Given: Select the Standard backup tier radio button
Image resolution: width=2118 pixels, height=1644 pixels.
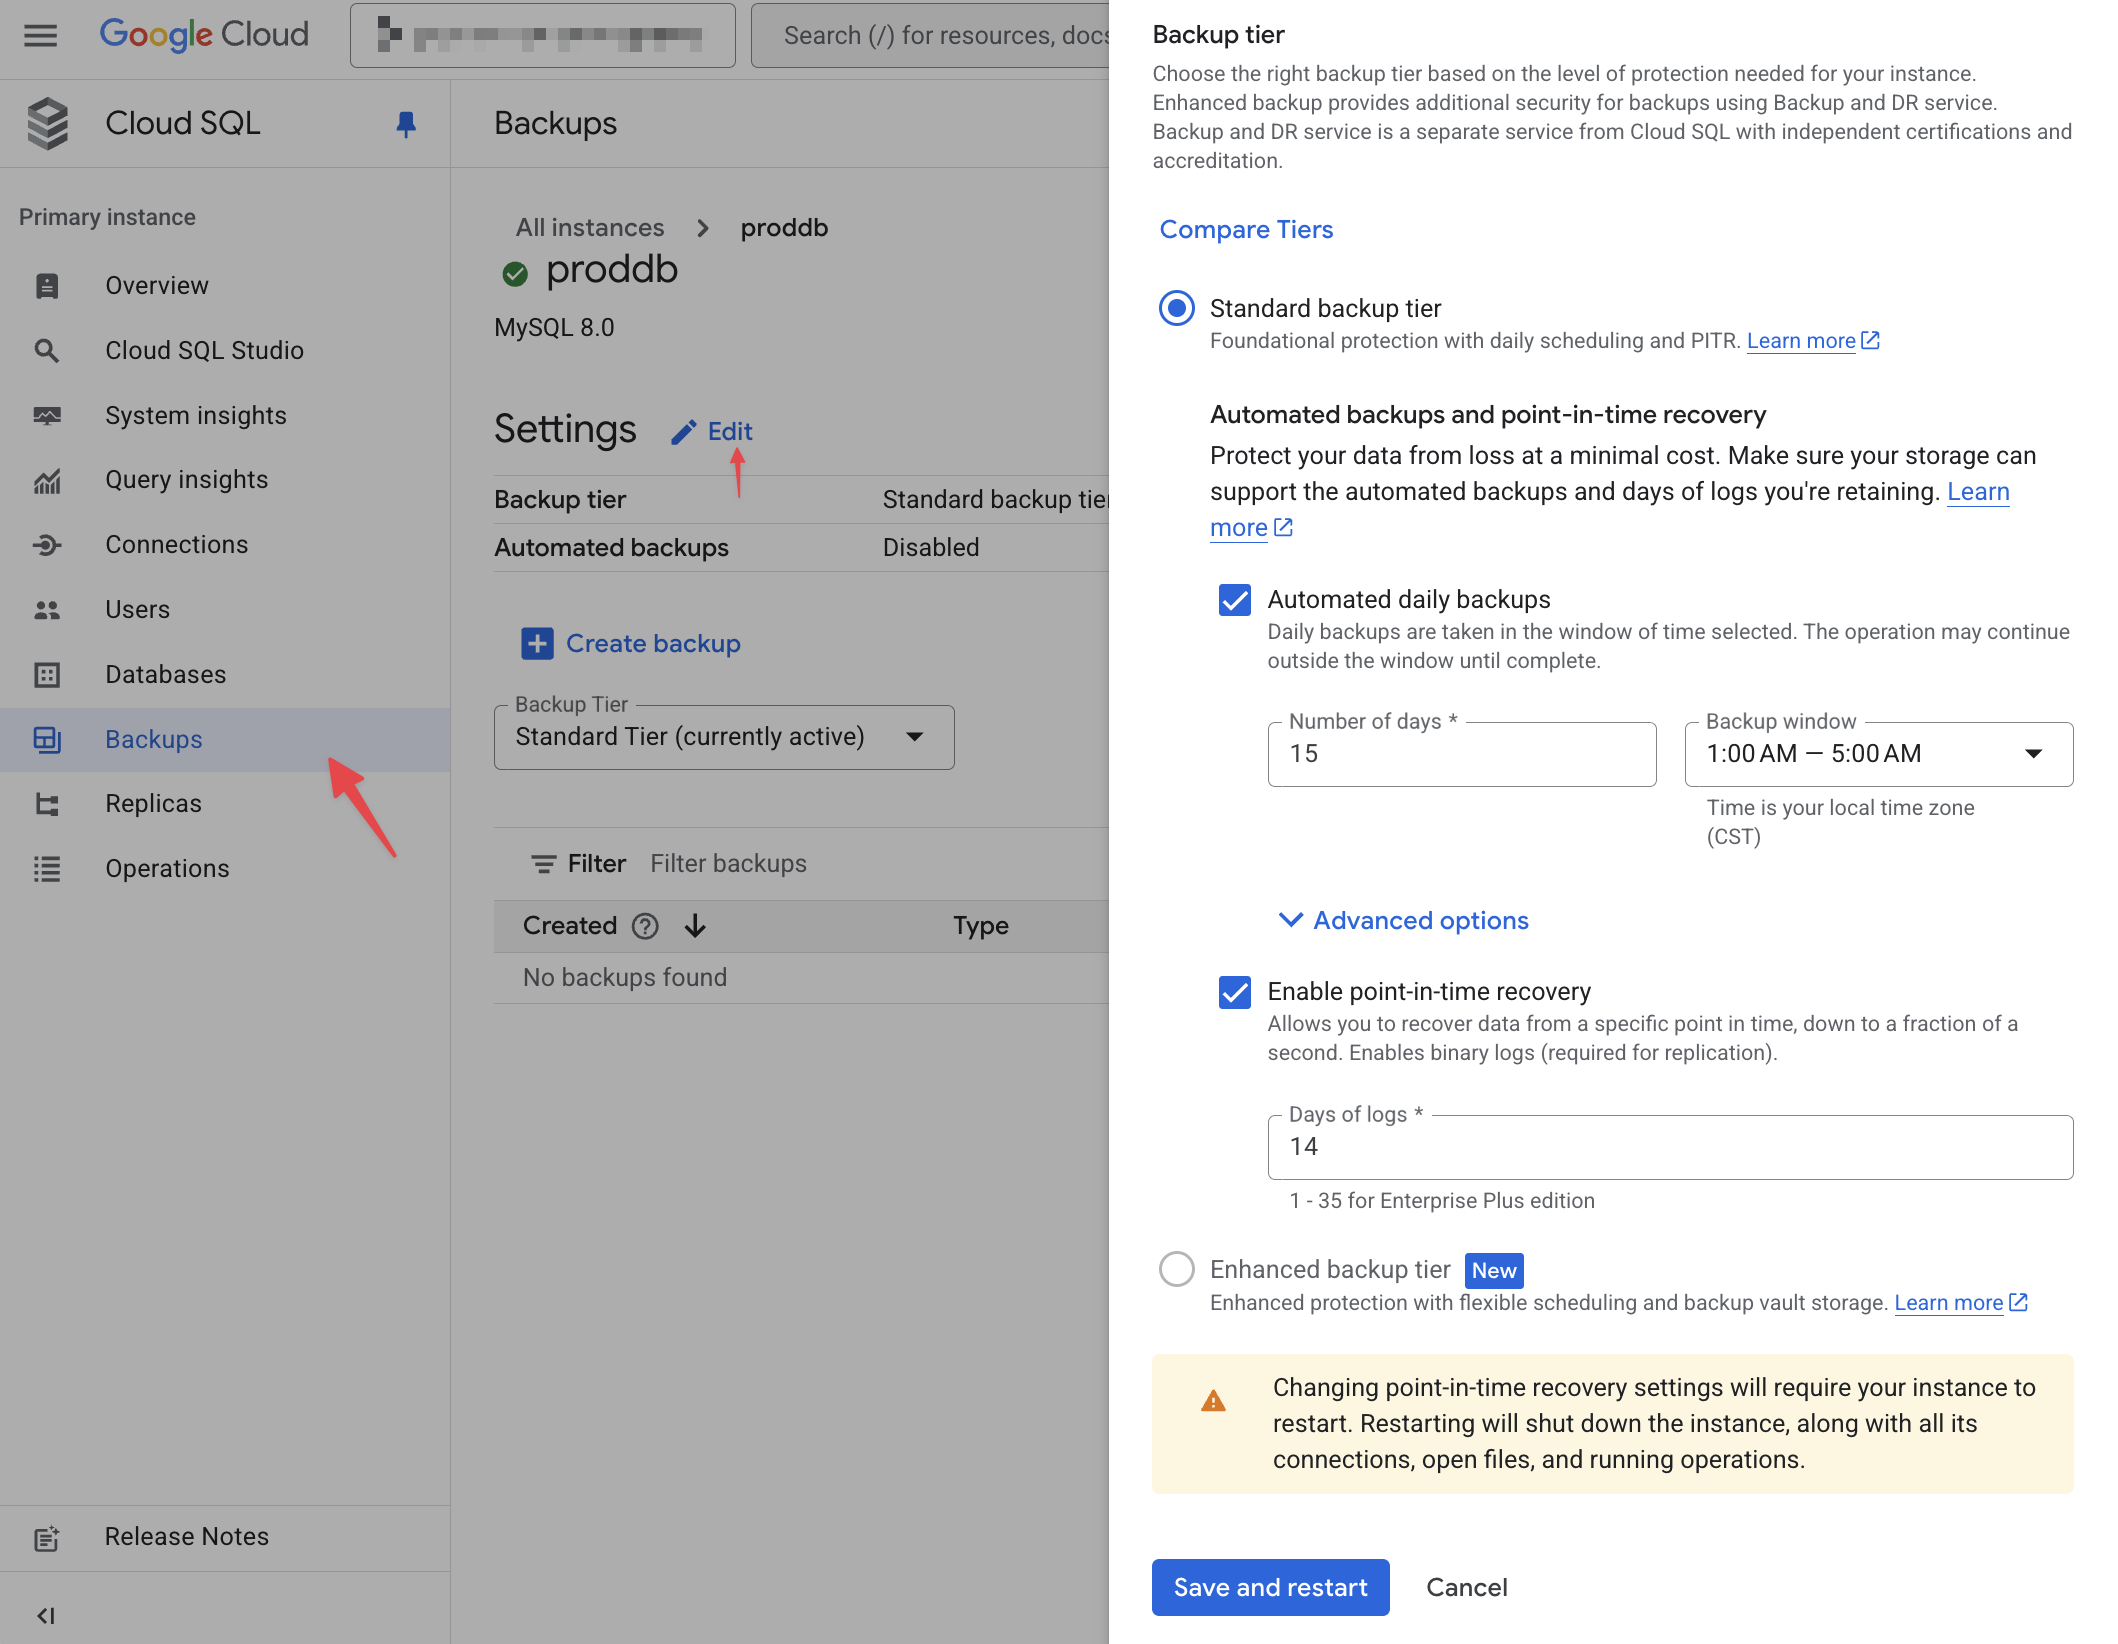Looking at the screenshot, I should (x=1176, y=308).
